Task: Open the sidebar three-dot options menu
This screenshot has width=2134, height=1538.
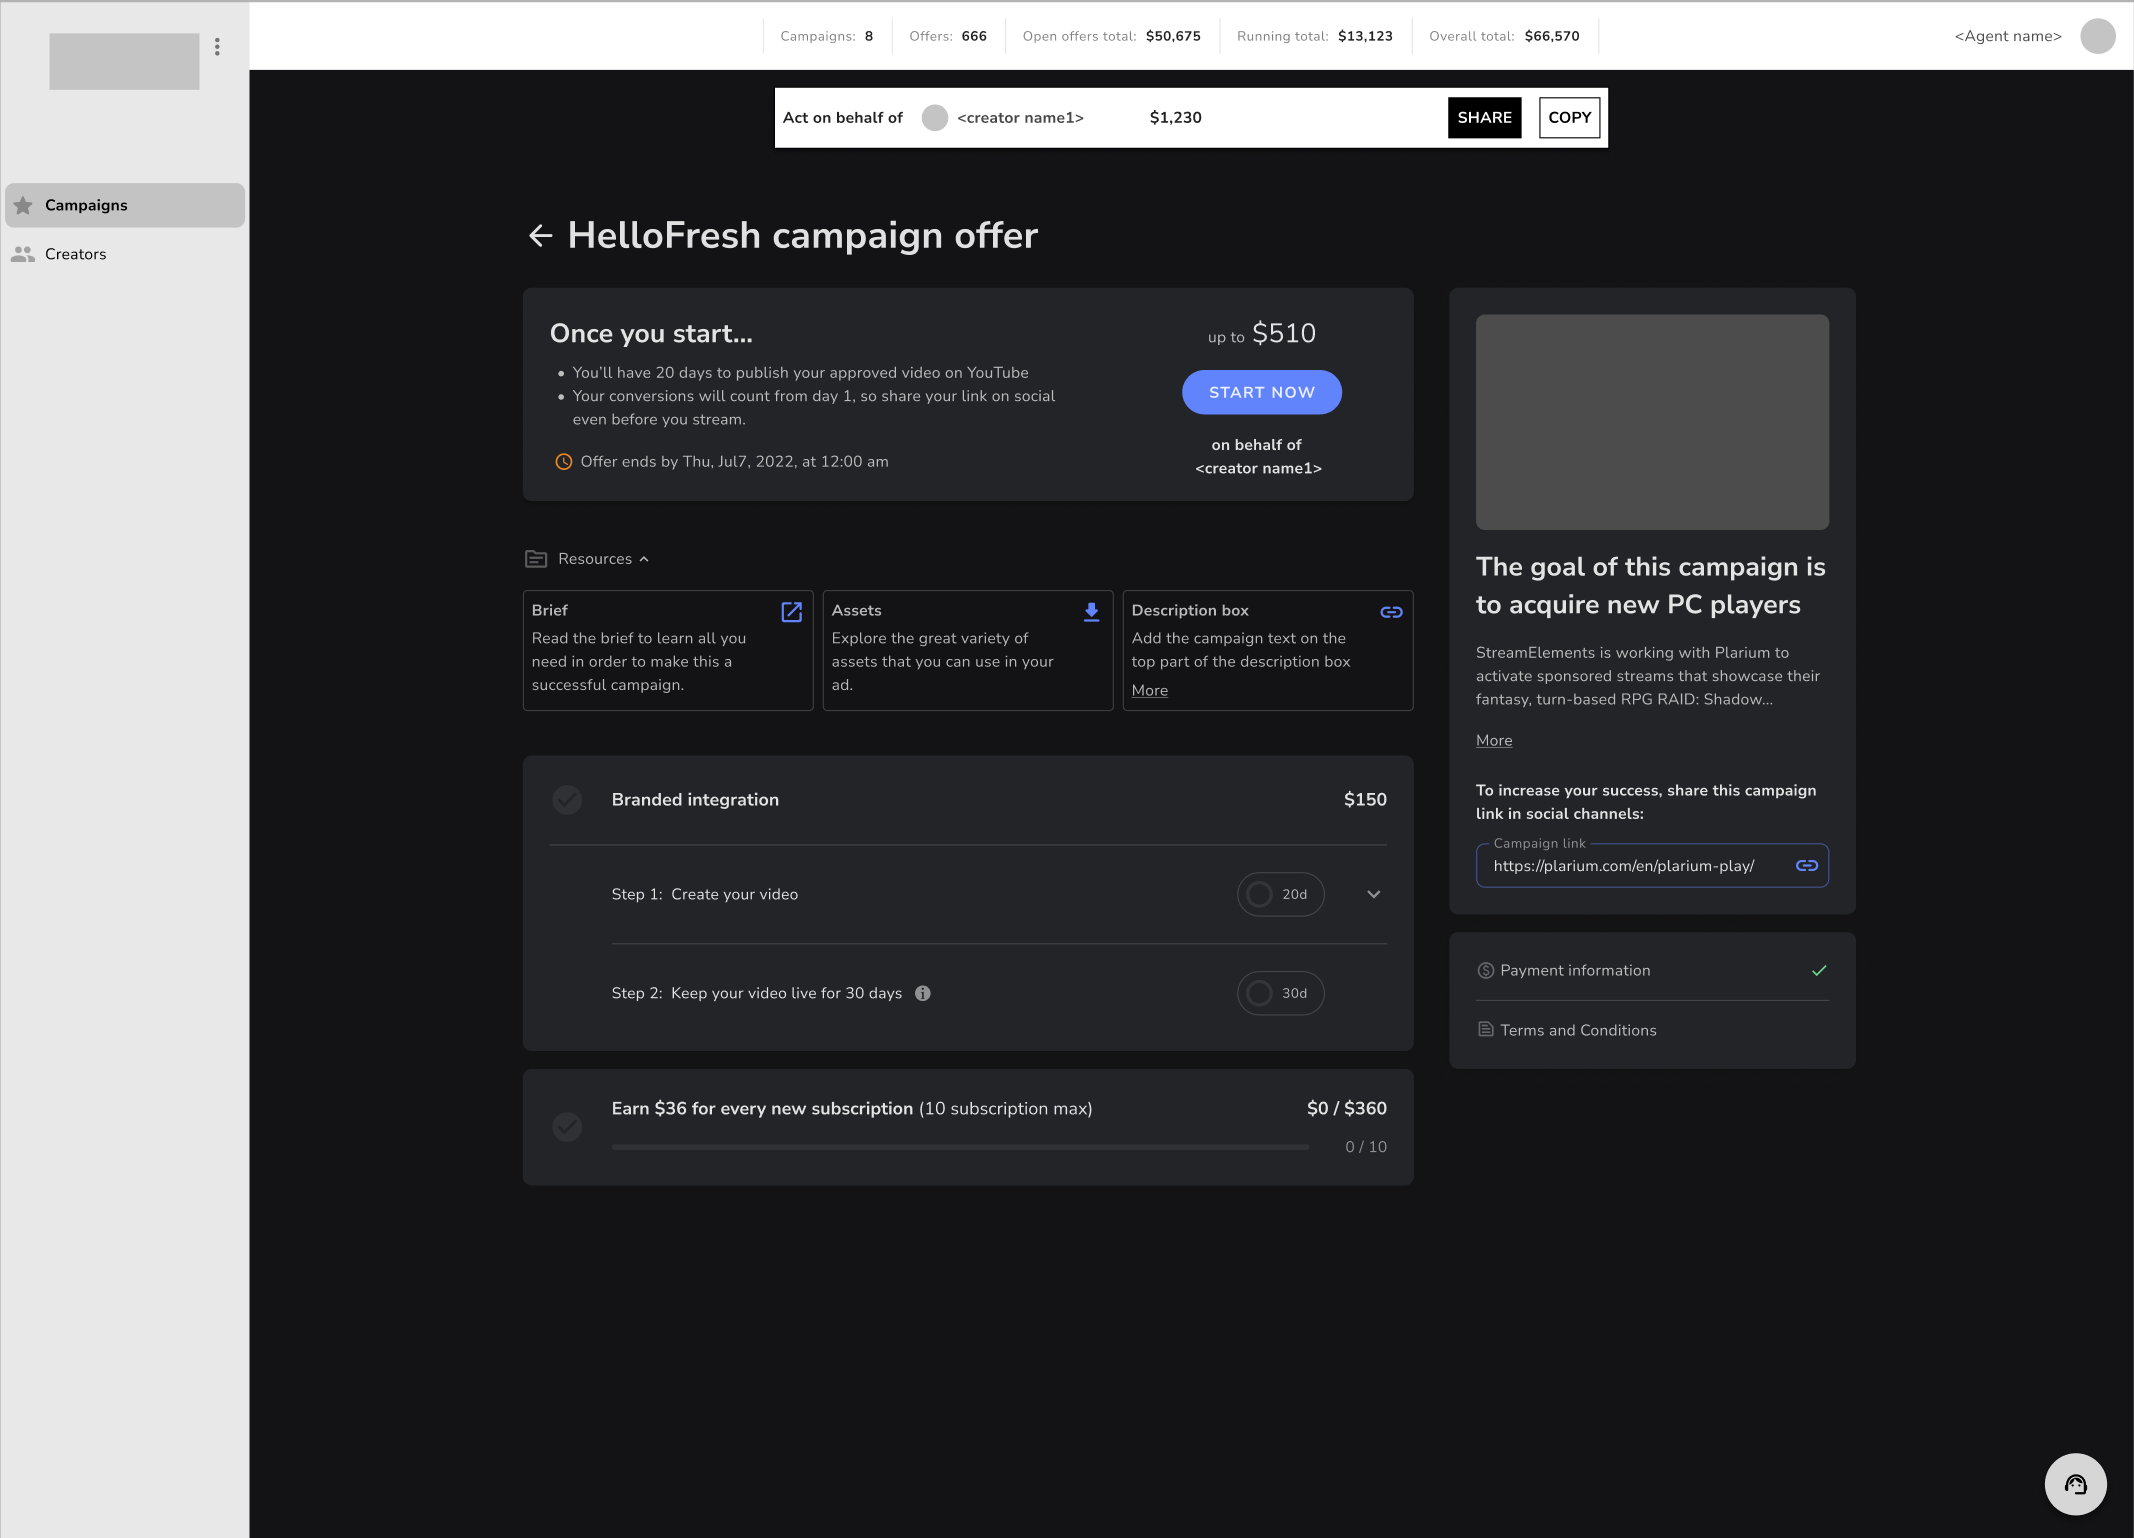Action: tap(218, 47)
